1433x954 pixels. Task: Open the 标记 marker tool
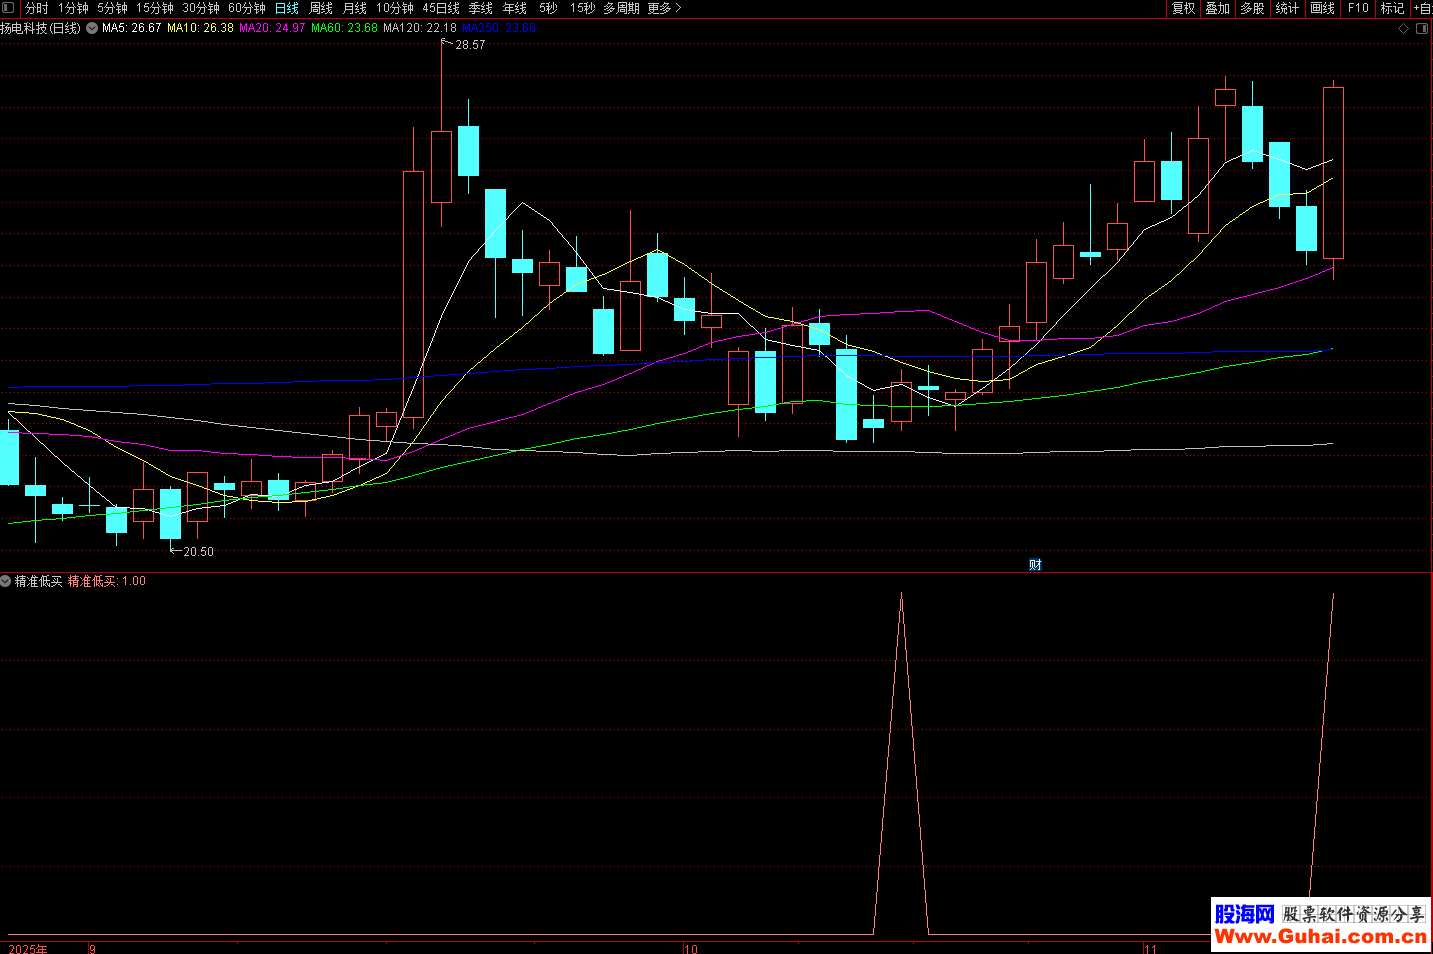pos(1392,8)
